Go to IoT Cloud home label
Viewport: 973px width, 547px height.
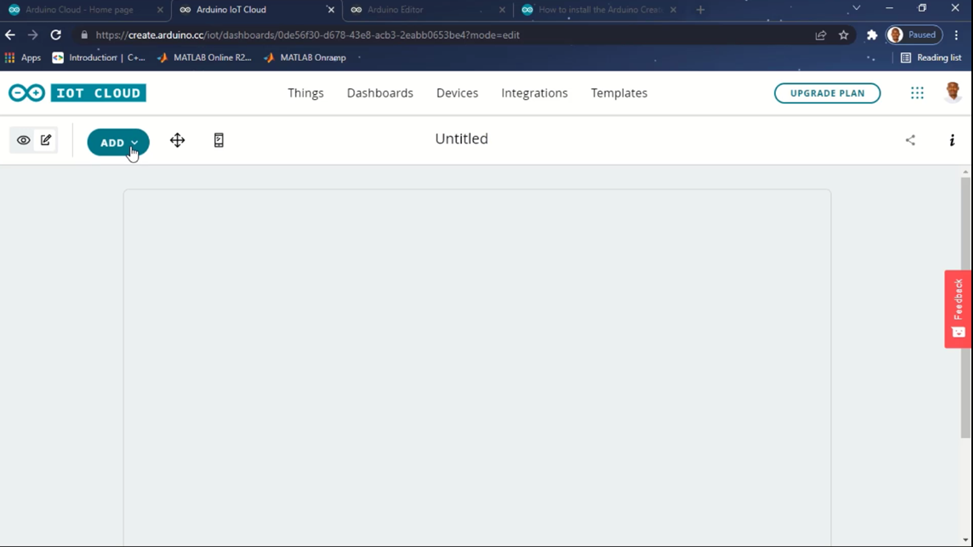(x=98, y=93)
